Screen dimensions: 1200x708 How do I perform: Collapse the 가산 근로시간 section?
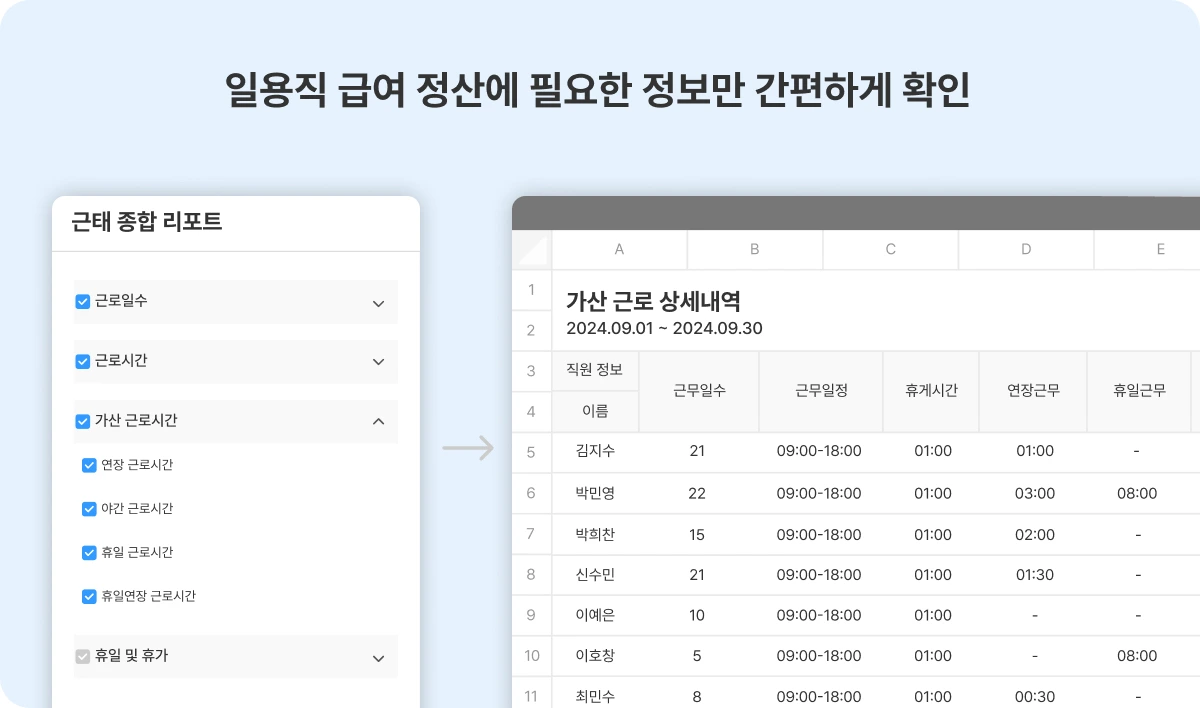pos(378,421)
